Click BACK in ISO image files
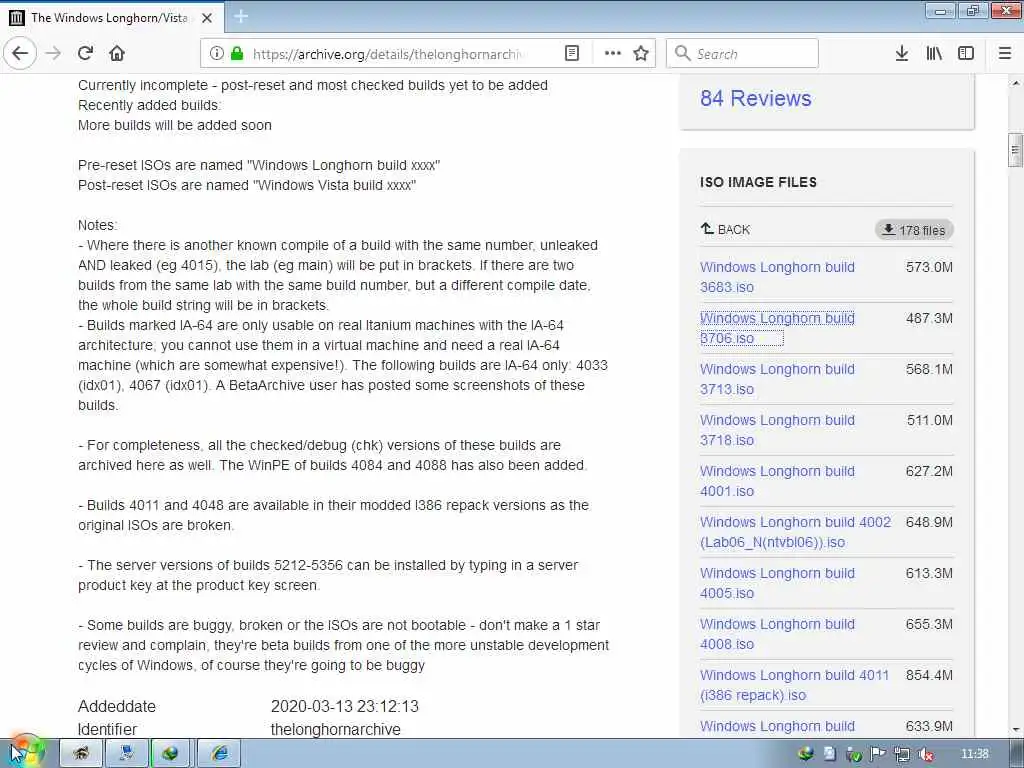The width and height of the screenshot is (1024, 768). [x=726, y=229]
